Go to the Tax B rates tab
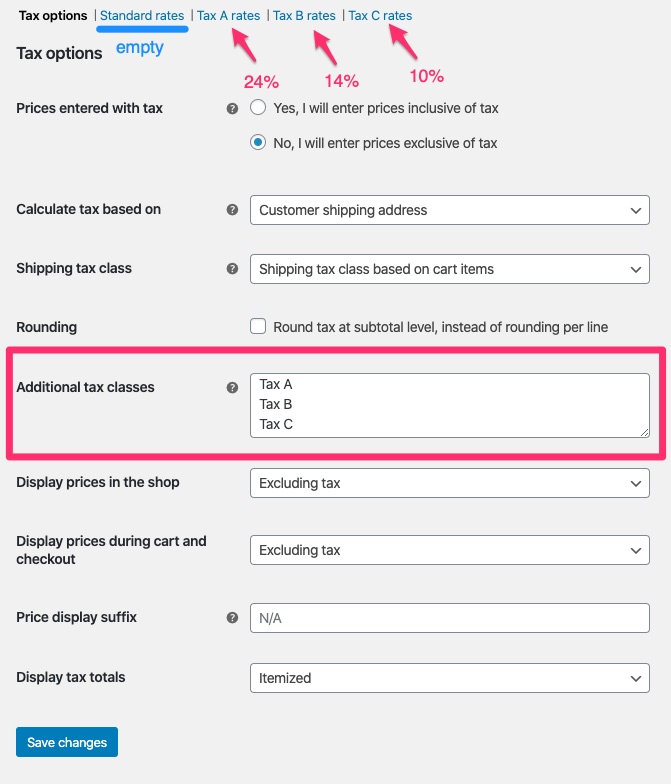The width and height of the screenshot is (671, 784). (x=304, y=16)
